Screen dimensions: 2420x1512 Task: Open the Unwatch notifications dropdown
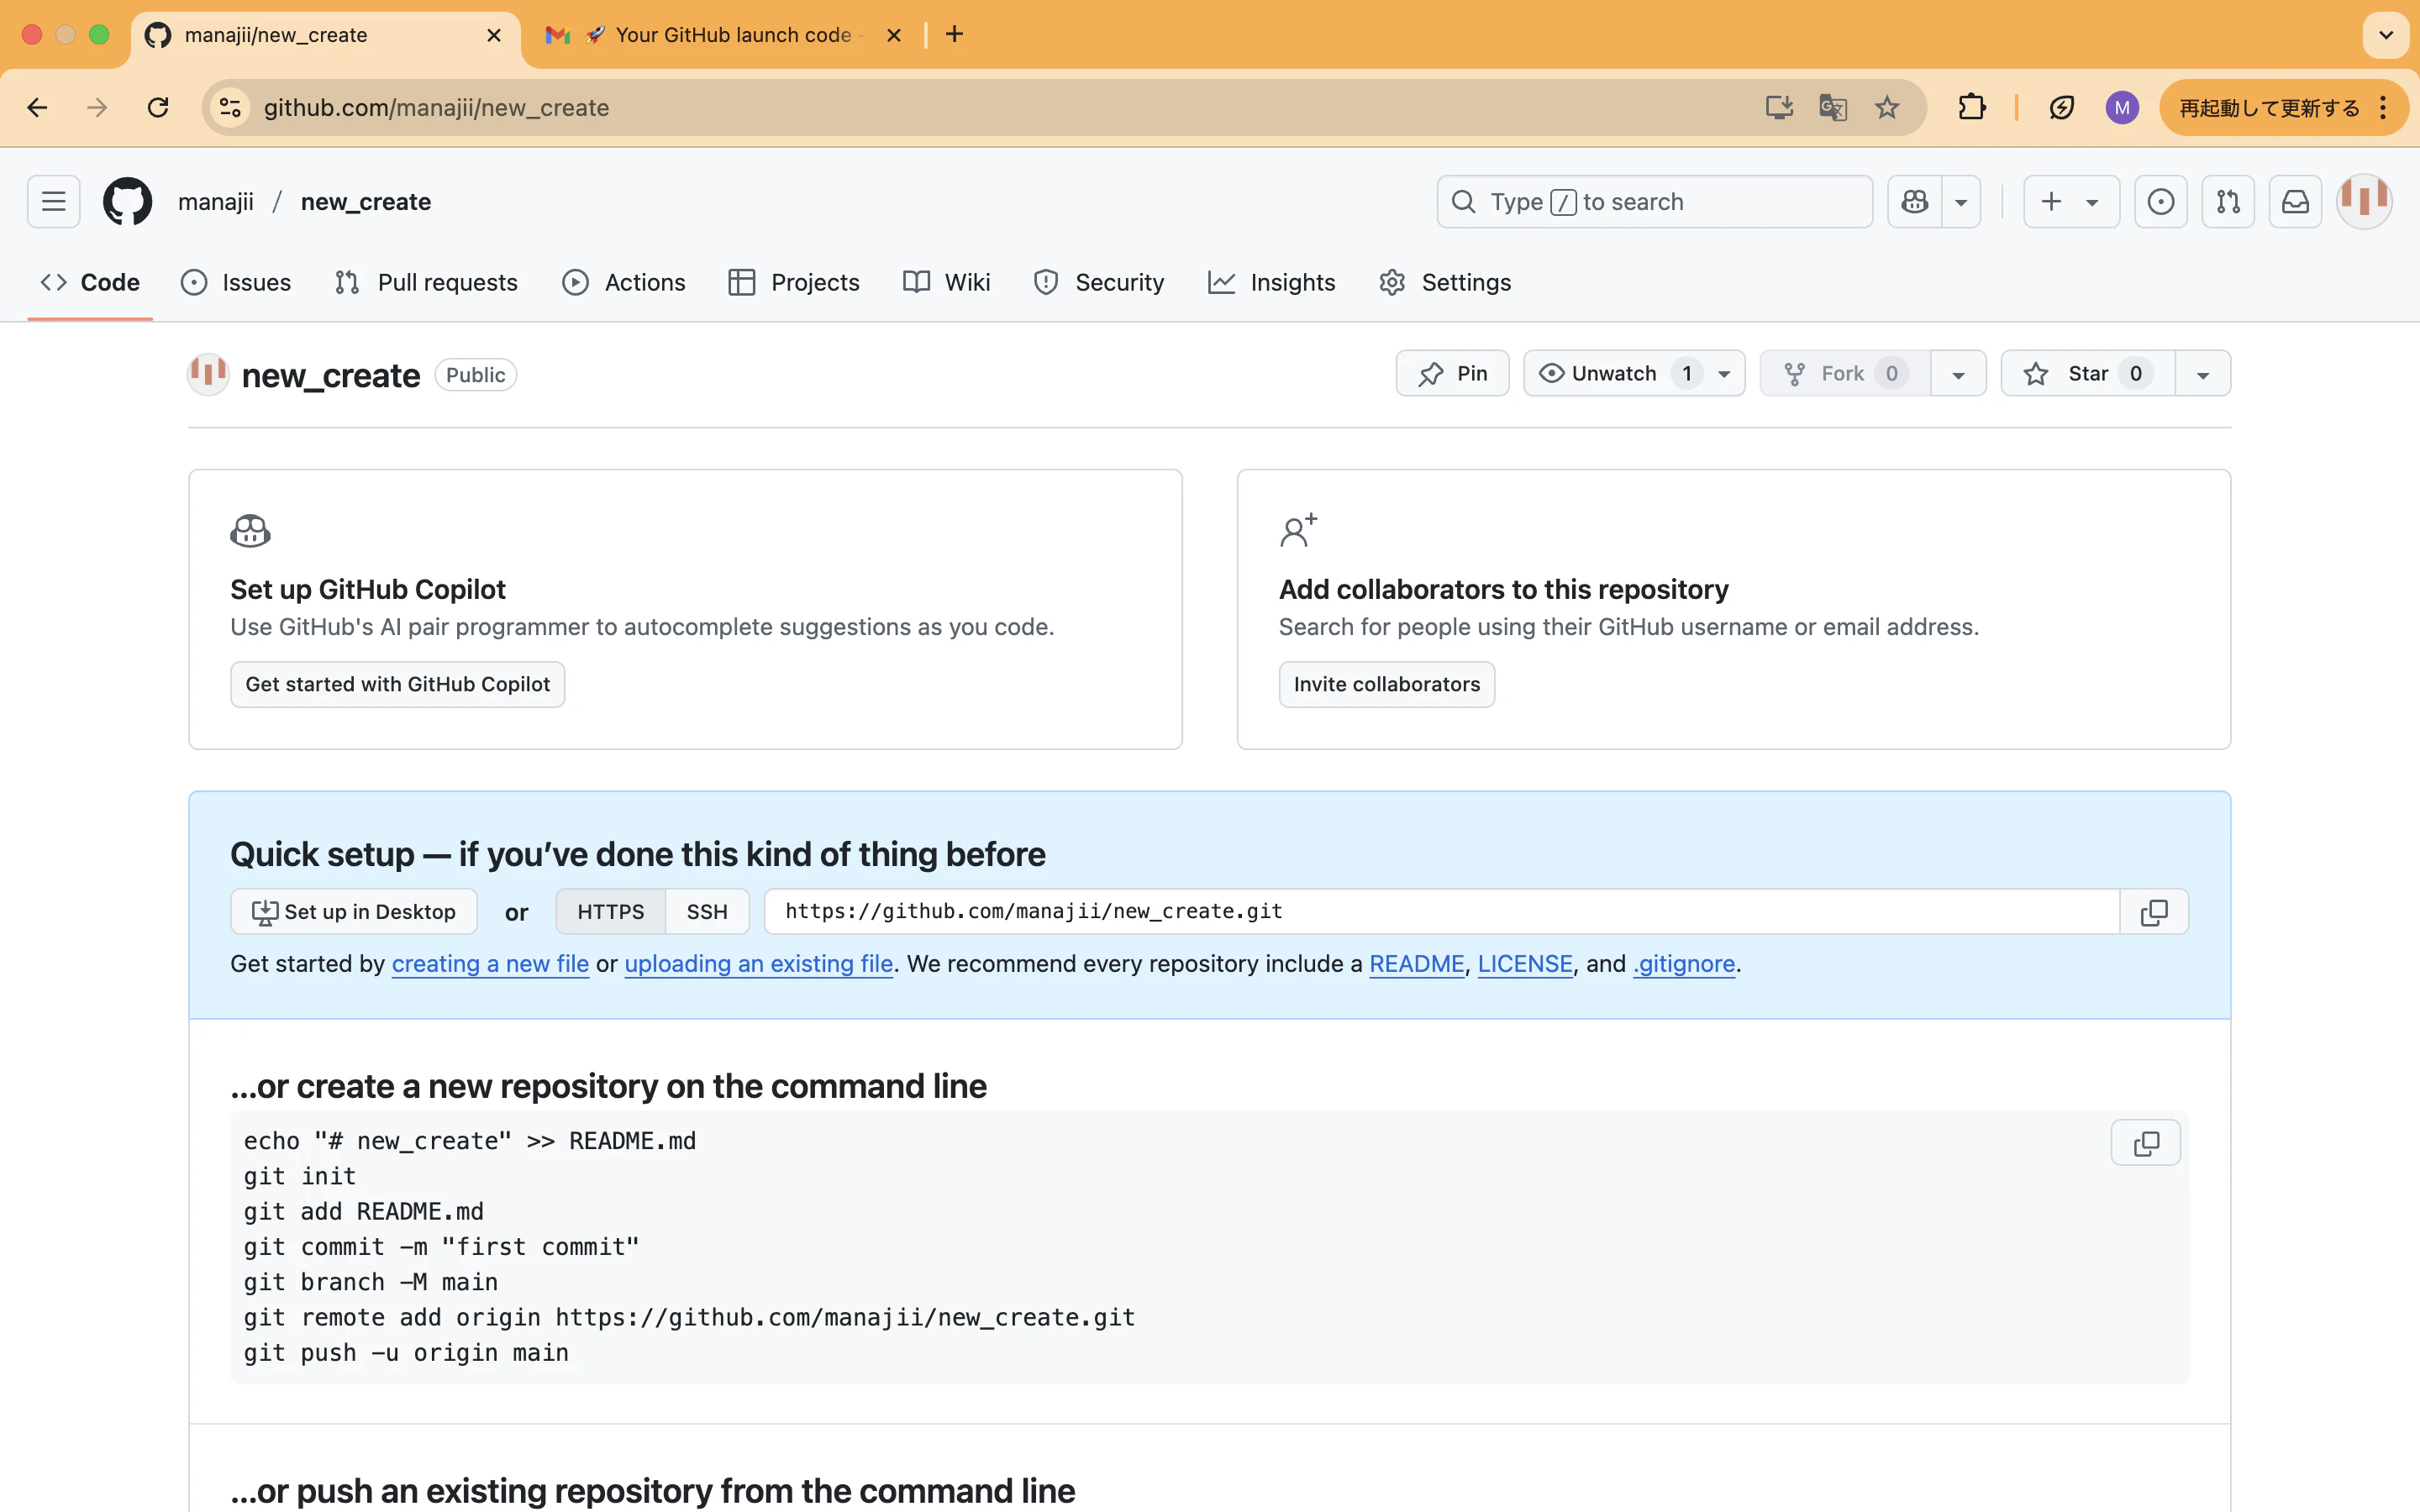[1634, 374]
